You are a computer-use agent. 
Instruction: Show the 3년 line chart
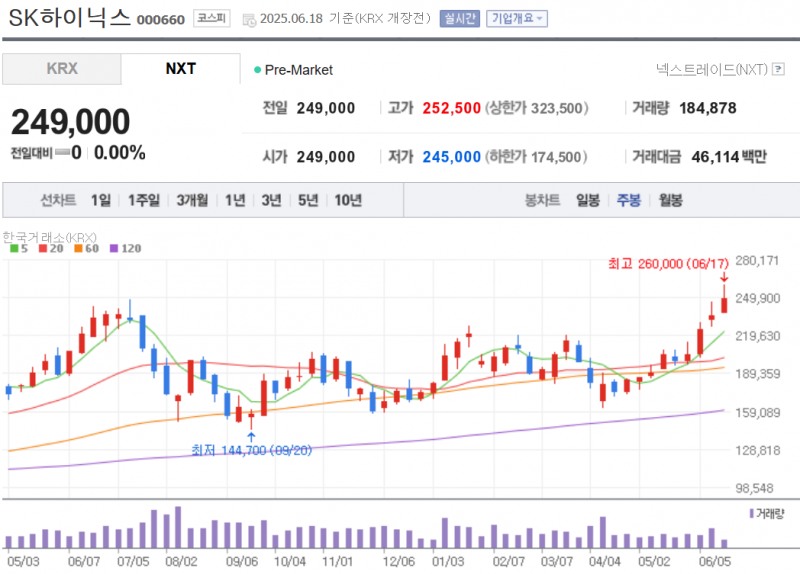click(271, 200)
